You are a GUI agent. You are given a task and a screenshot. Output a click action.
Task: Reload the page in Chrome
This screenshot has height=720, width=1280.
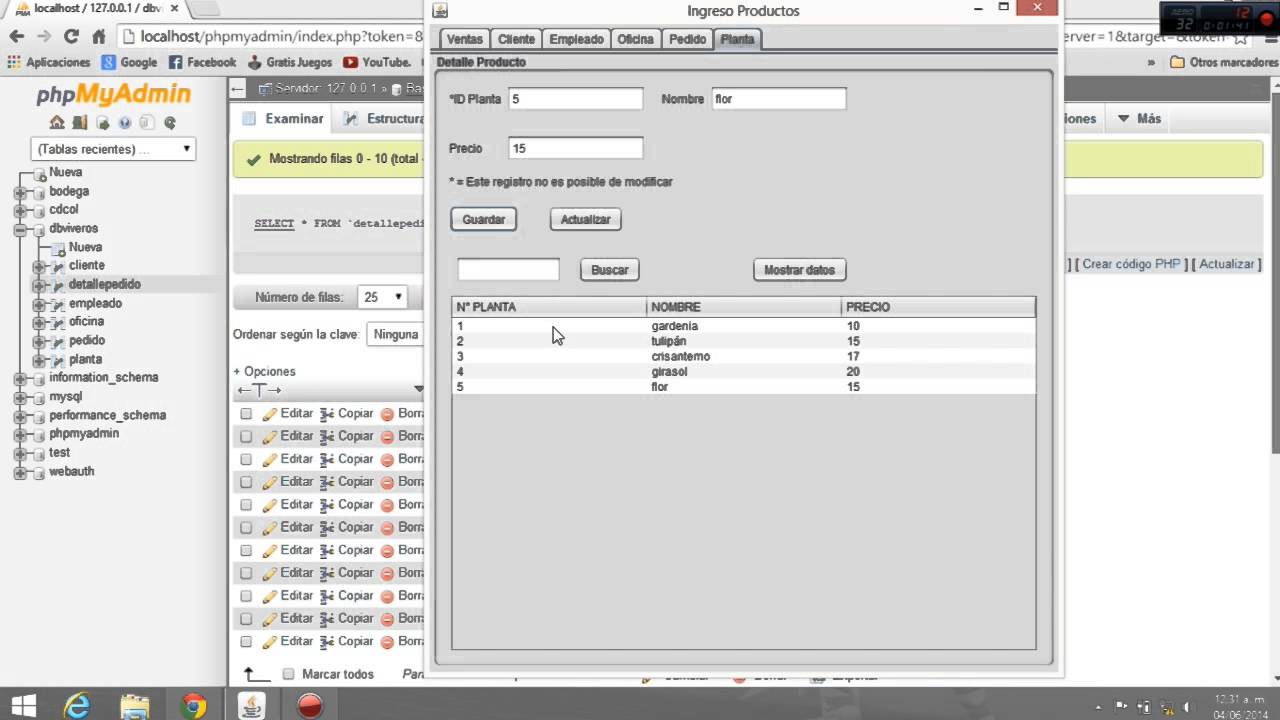coord(71,36)
